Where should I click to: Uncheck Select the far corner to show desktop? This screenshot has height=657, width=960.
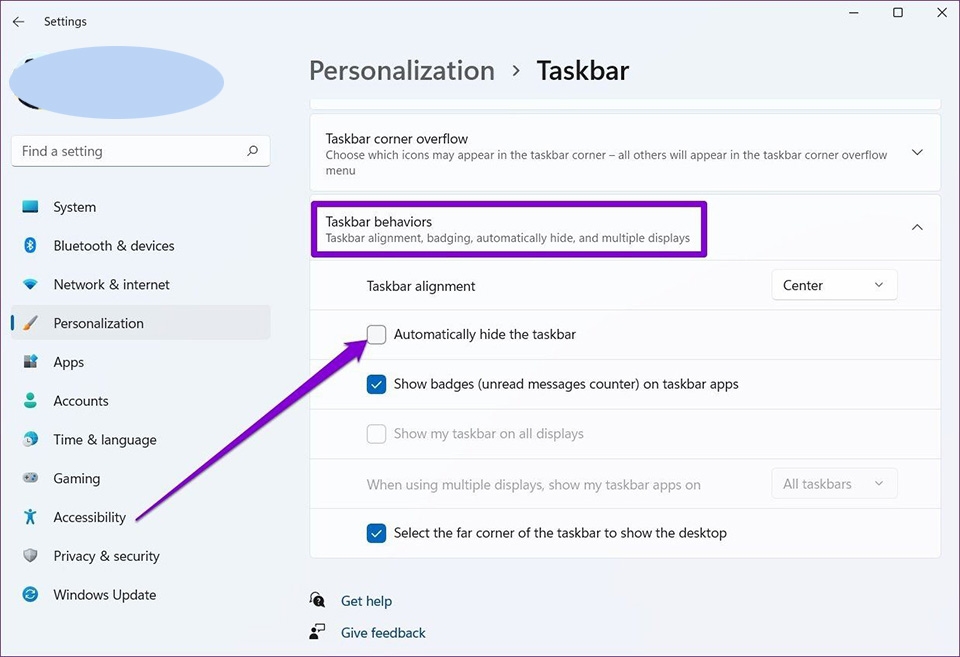376,533
